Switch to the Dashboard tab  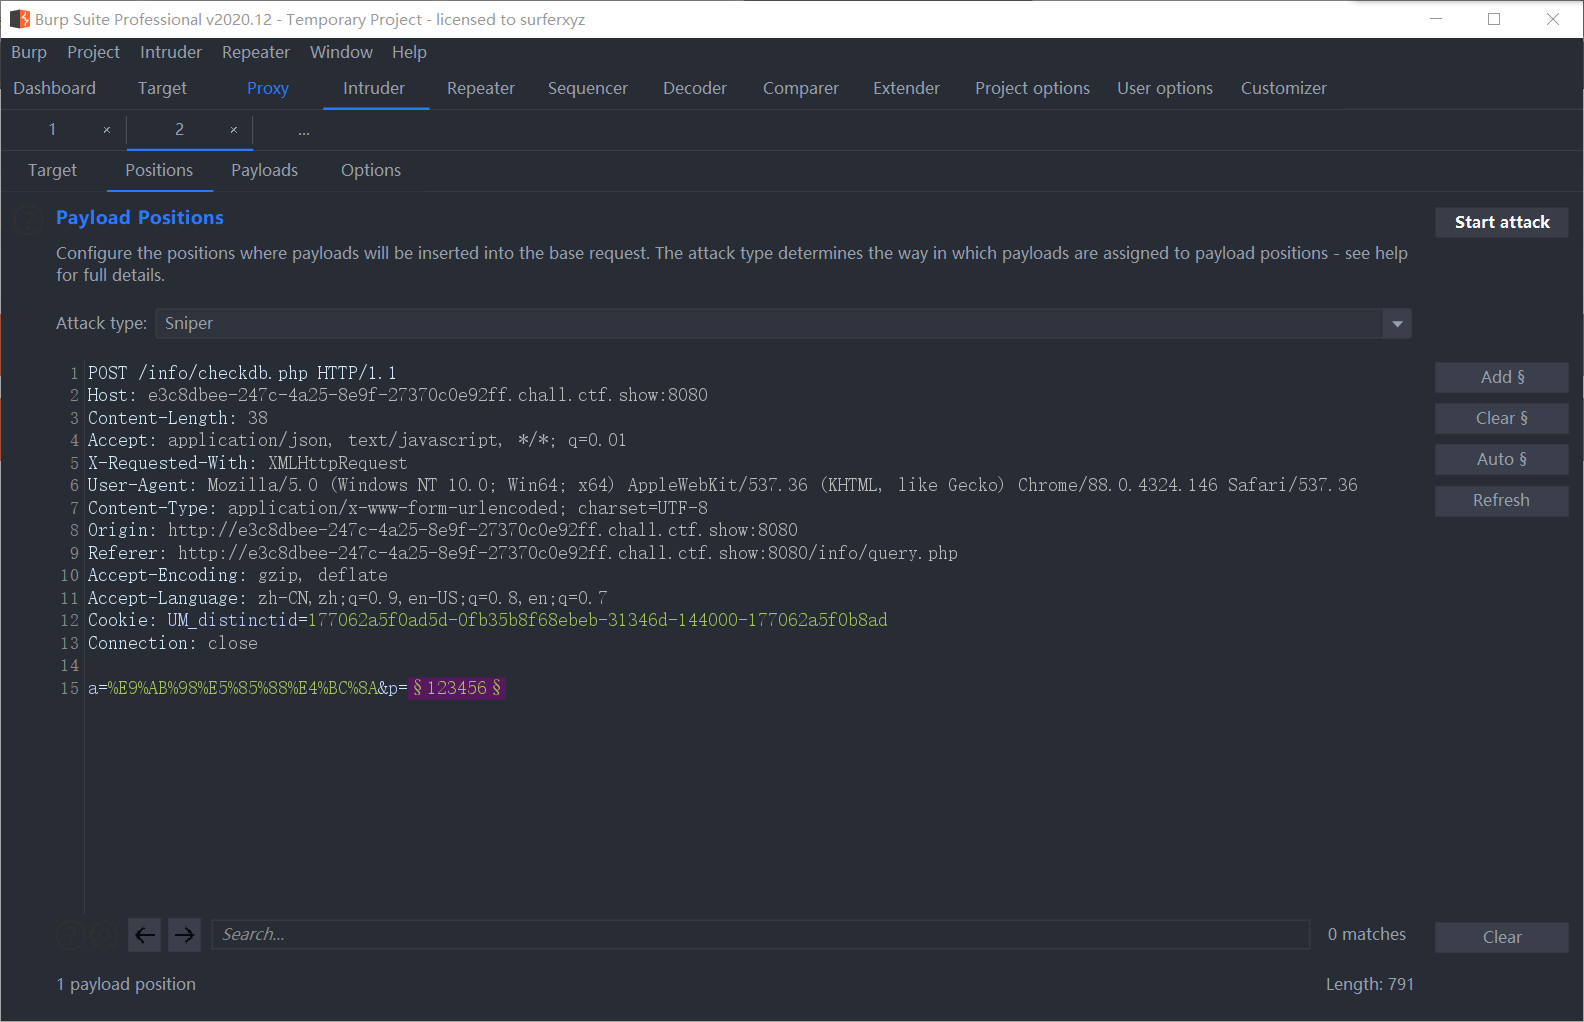click(55, 88)
